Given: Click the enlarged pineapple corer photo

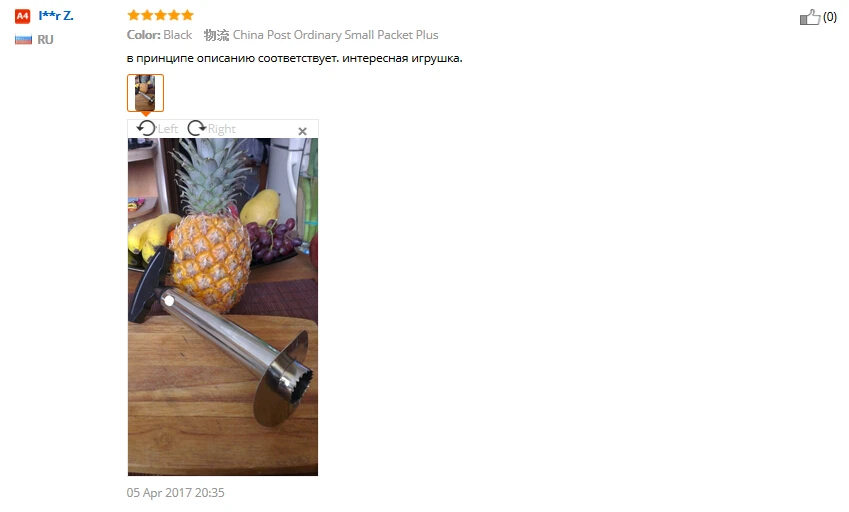Looking at the screenshot, I should click(x=223, y=307).
